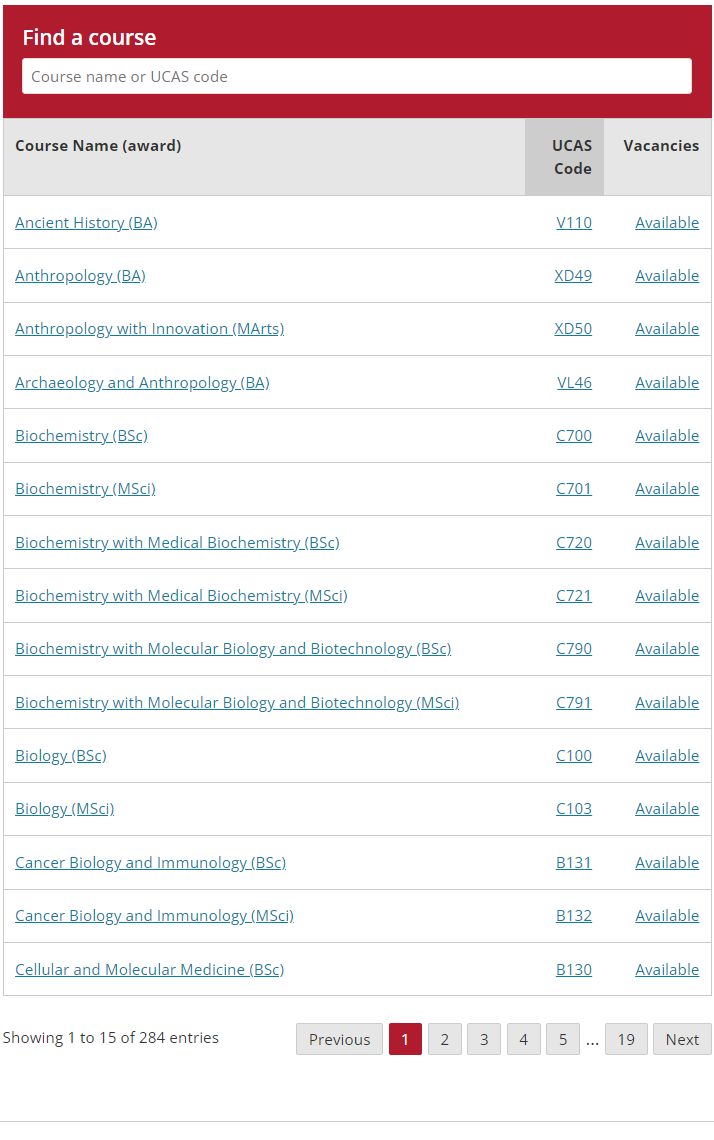Open the Ancient History (BA) course link
This screenshot has width=714, height=1140.
86,222
